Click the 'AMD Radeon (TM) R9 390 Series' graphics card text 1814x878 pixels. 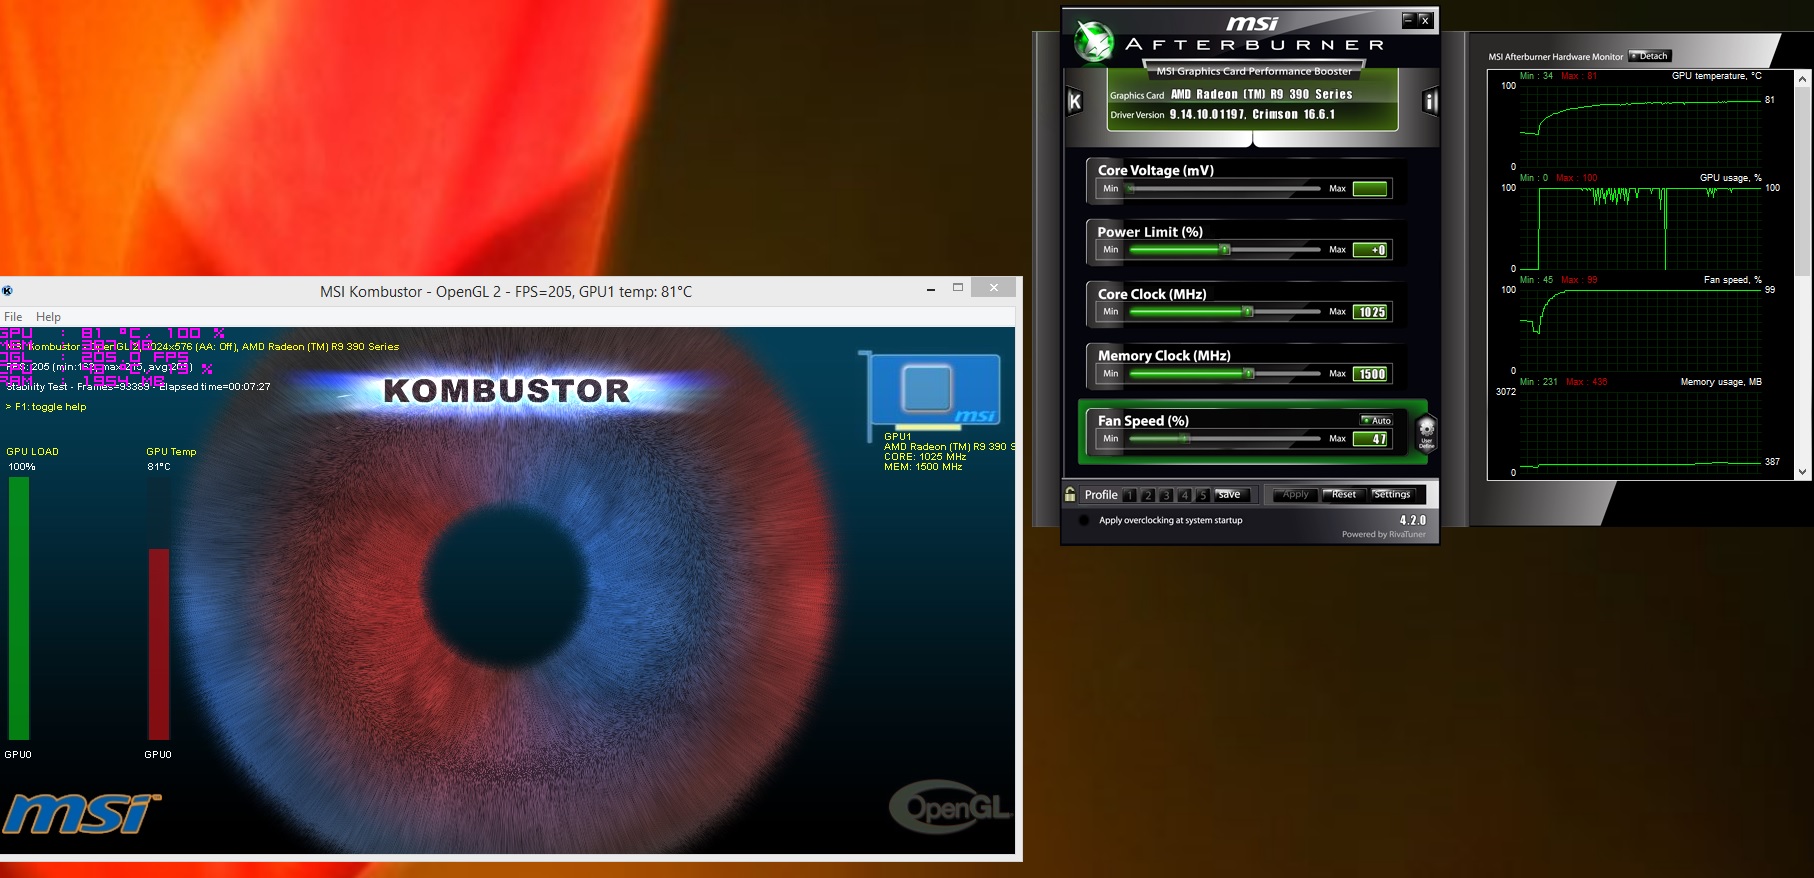[x=1262, y=94]
